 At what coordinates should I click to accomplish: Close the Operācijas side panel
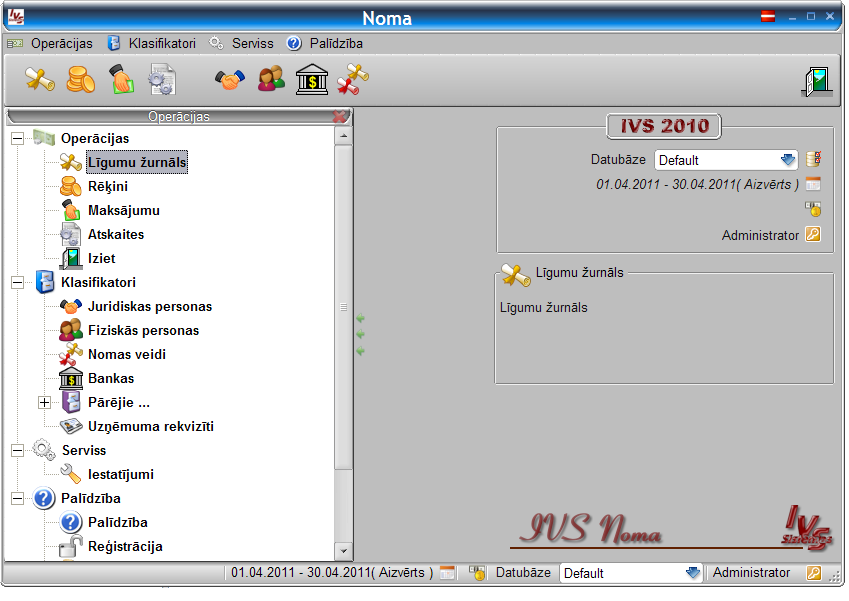(x=339, y=116)
